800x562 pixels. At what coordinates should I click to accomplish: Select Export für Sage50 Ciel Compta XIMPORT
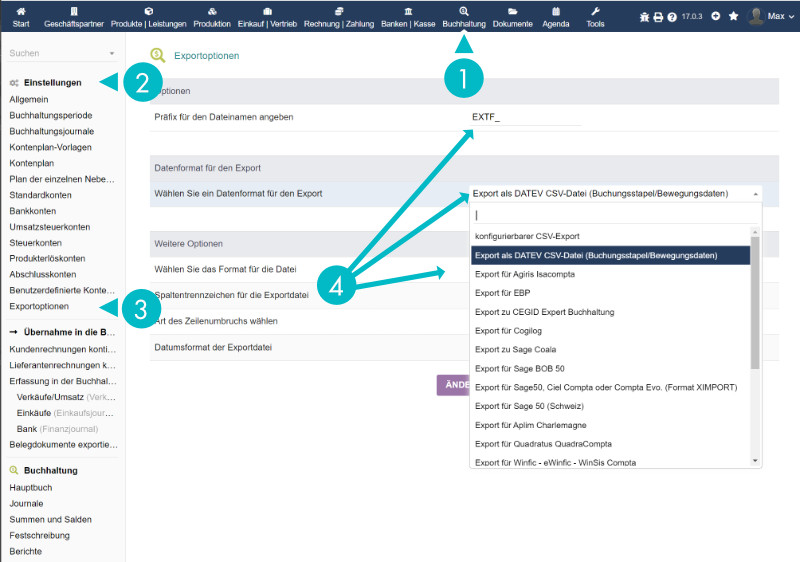[x=611, y=387]
